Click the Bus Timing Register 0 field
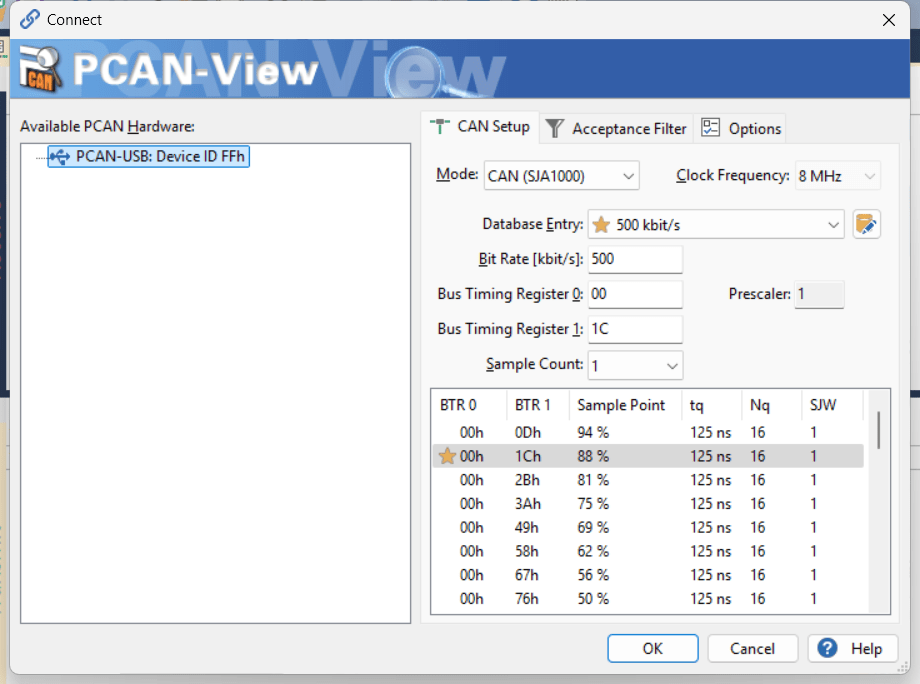This screenshot has height=684, width=920. [635, 294]
